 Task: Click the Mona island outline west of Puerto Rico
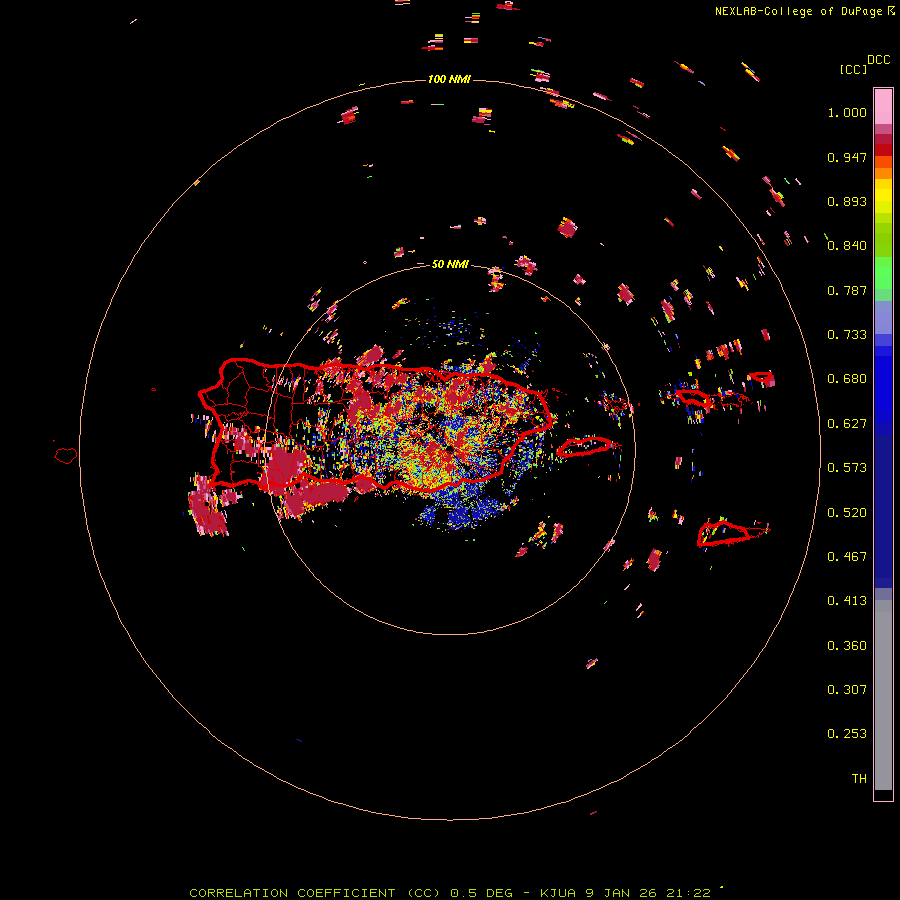click(x=66, y=456)
